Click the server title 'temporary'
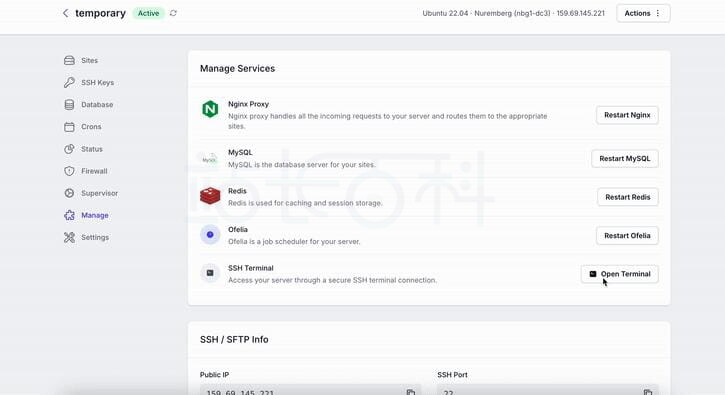Image resolution: width=725 pixels, height=395 pixels. click(x=100, y=13)
